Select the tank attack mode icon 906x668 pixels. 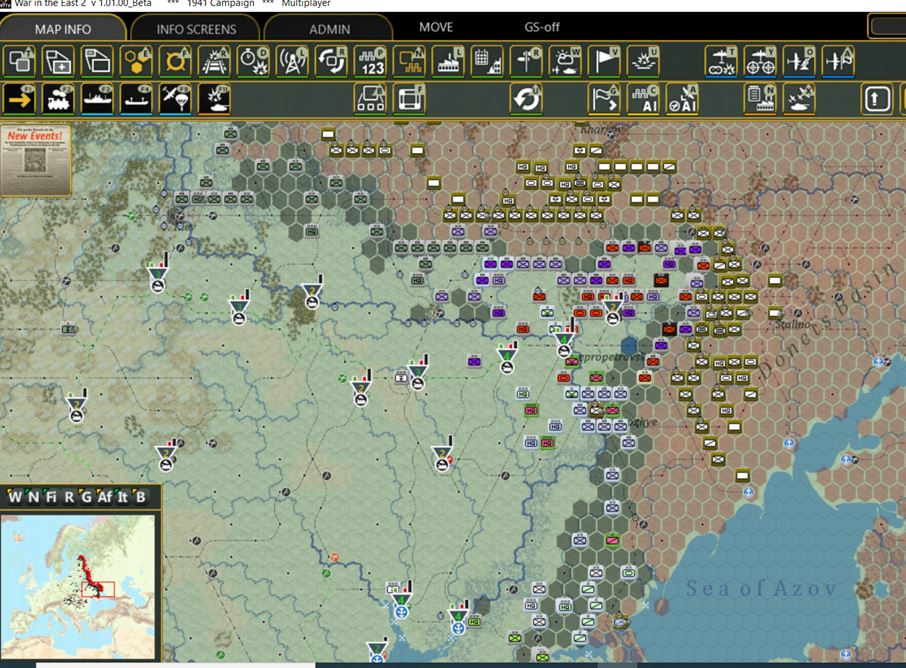214,99
